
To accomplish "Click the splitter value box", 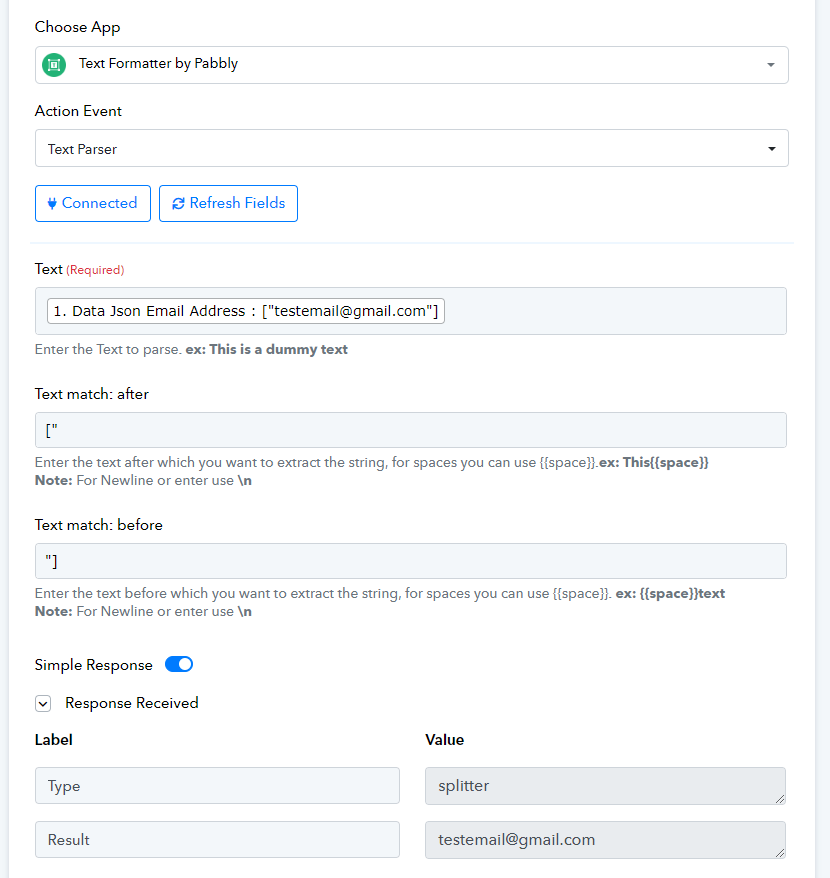I will [x=605, y=786].
